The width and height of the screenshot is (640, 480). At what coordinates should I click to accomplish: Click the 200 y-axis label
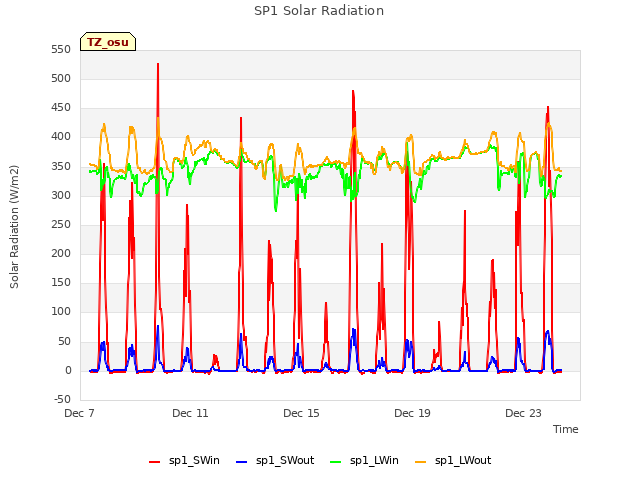(x=61, y=254)
